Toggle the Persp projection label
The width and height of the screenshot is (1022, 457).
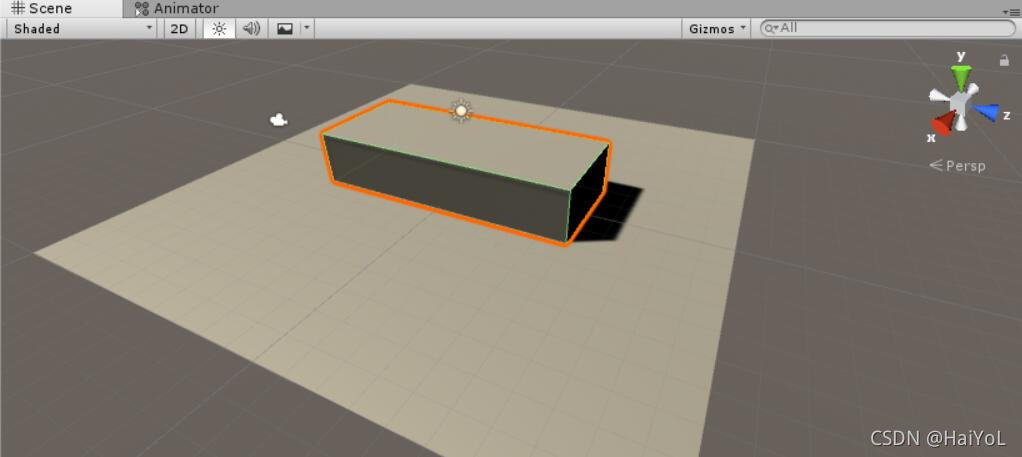click(x=957, y=166)
